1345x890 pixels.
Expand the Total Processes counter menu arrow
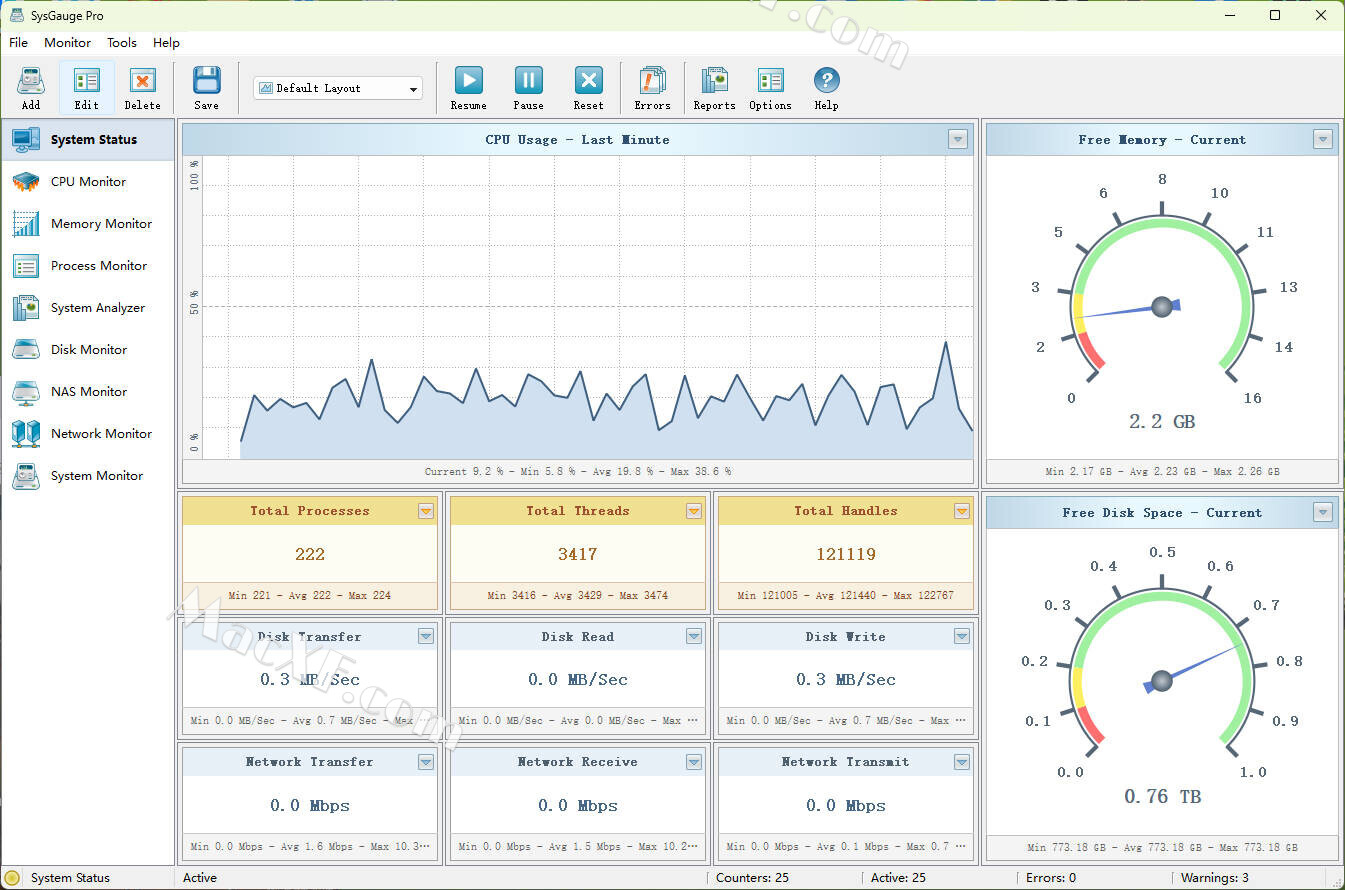click(x=426, y=511)
